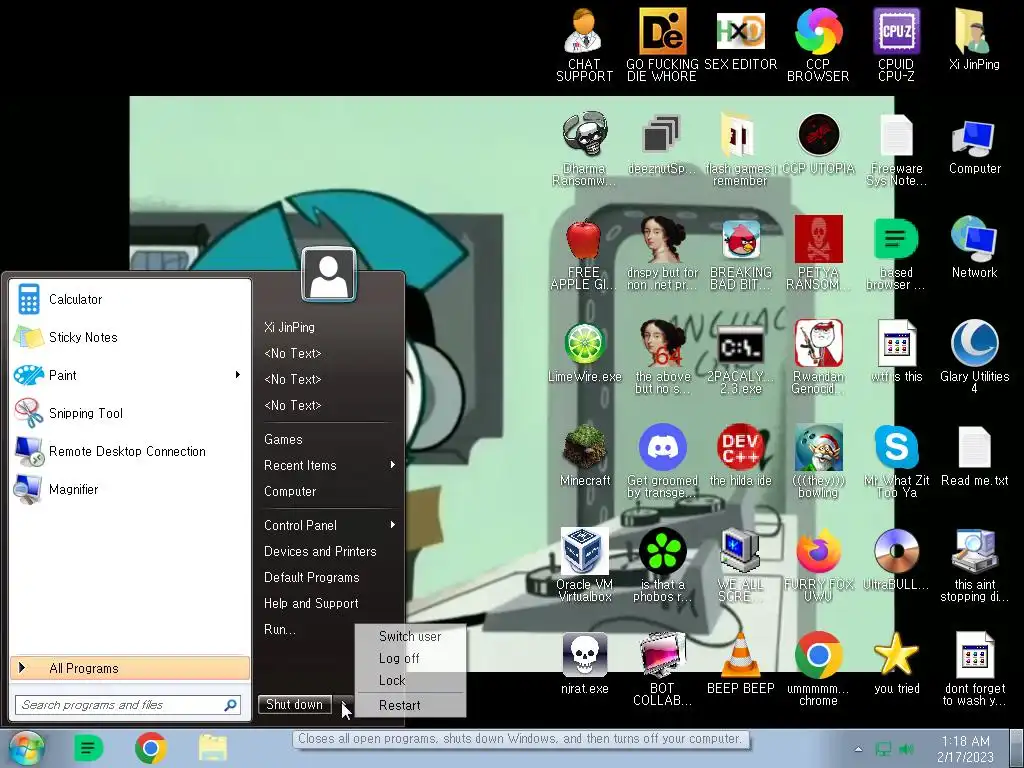Image resolution: width=1024 pixels, height=768 pixels.
Task: Open volume control in system tray
Action: 906,749
